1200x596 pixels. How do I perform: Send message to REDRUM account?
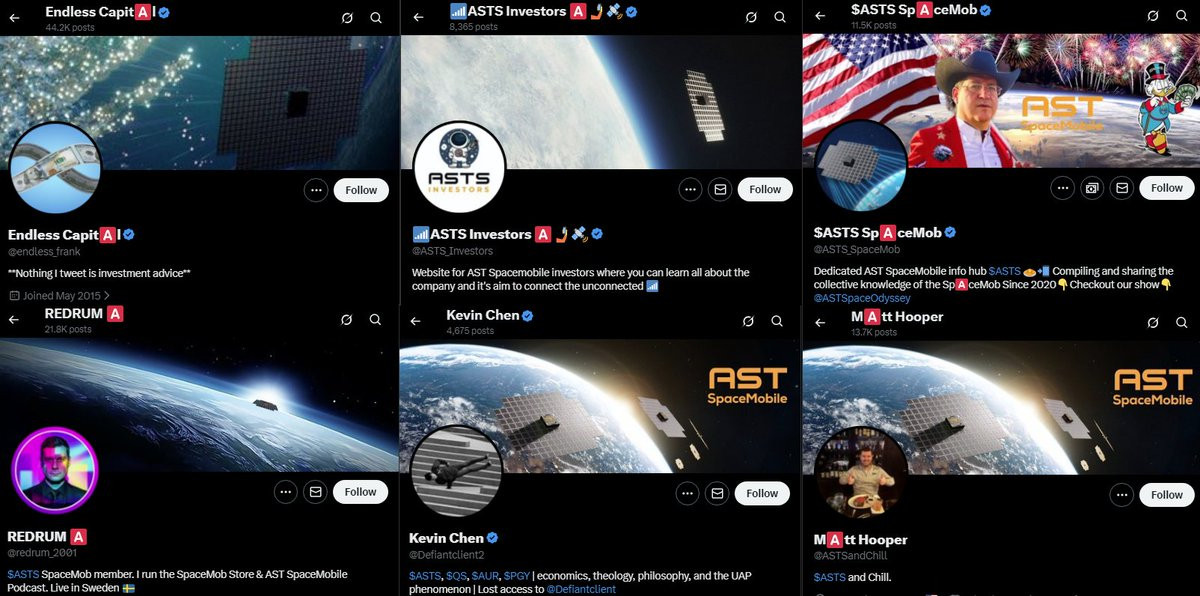315,492
